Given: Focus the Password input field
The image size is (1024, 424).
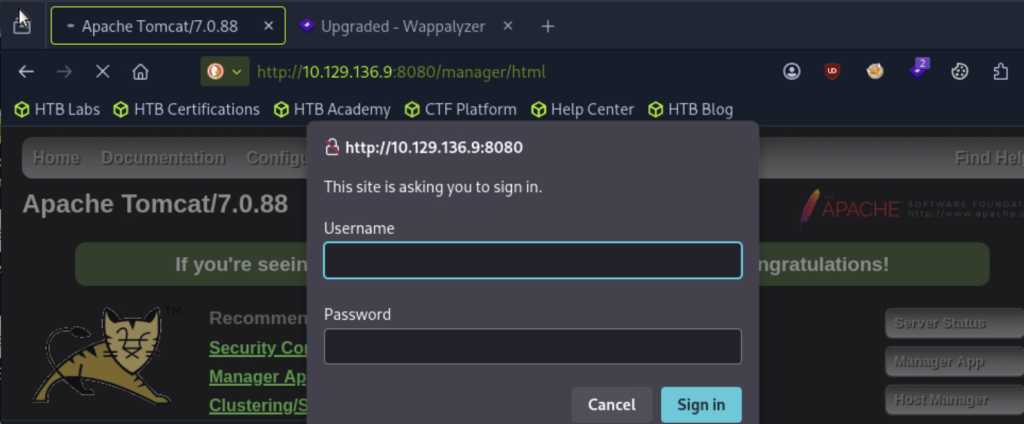Looking at the screenshot, I should (533, 346).
